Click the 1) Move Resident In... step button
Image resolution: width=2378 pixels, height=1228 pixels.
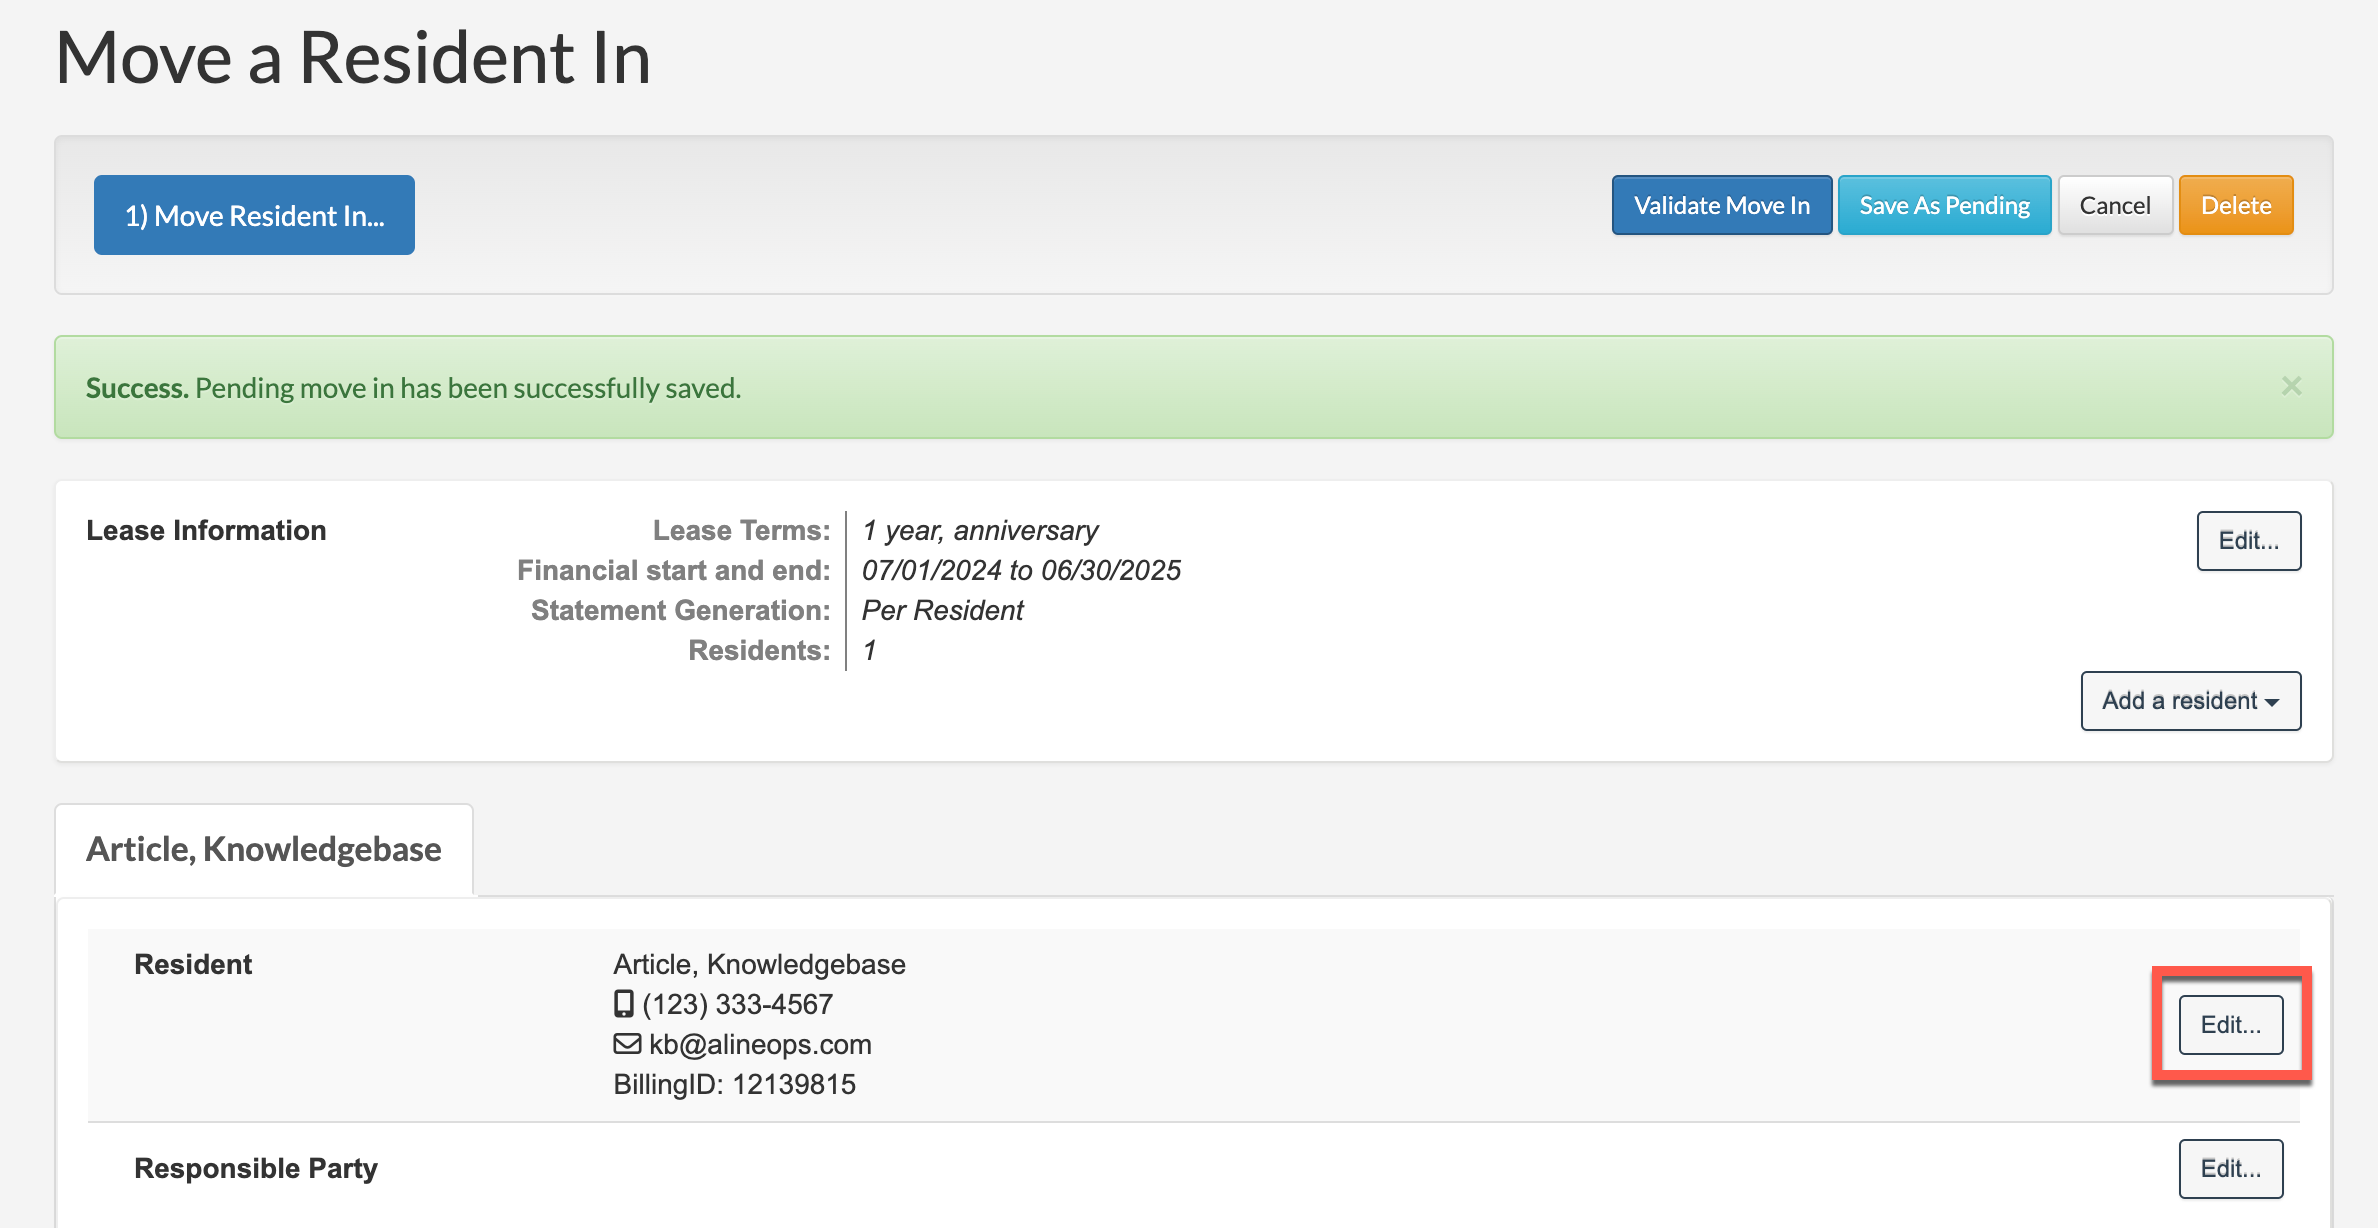[x=254, y=215]
